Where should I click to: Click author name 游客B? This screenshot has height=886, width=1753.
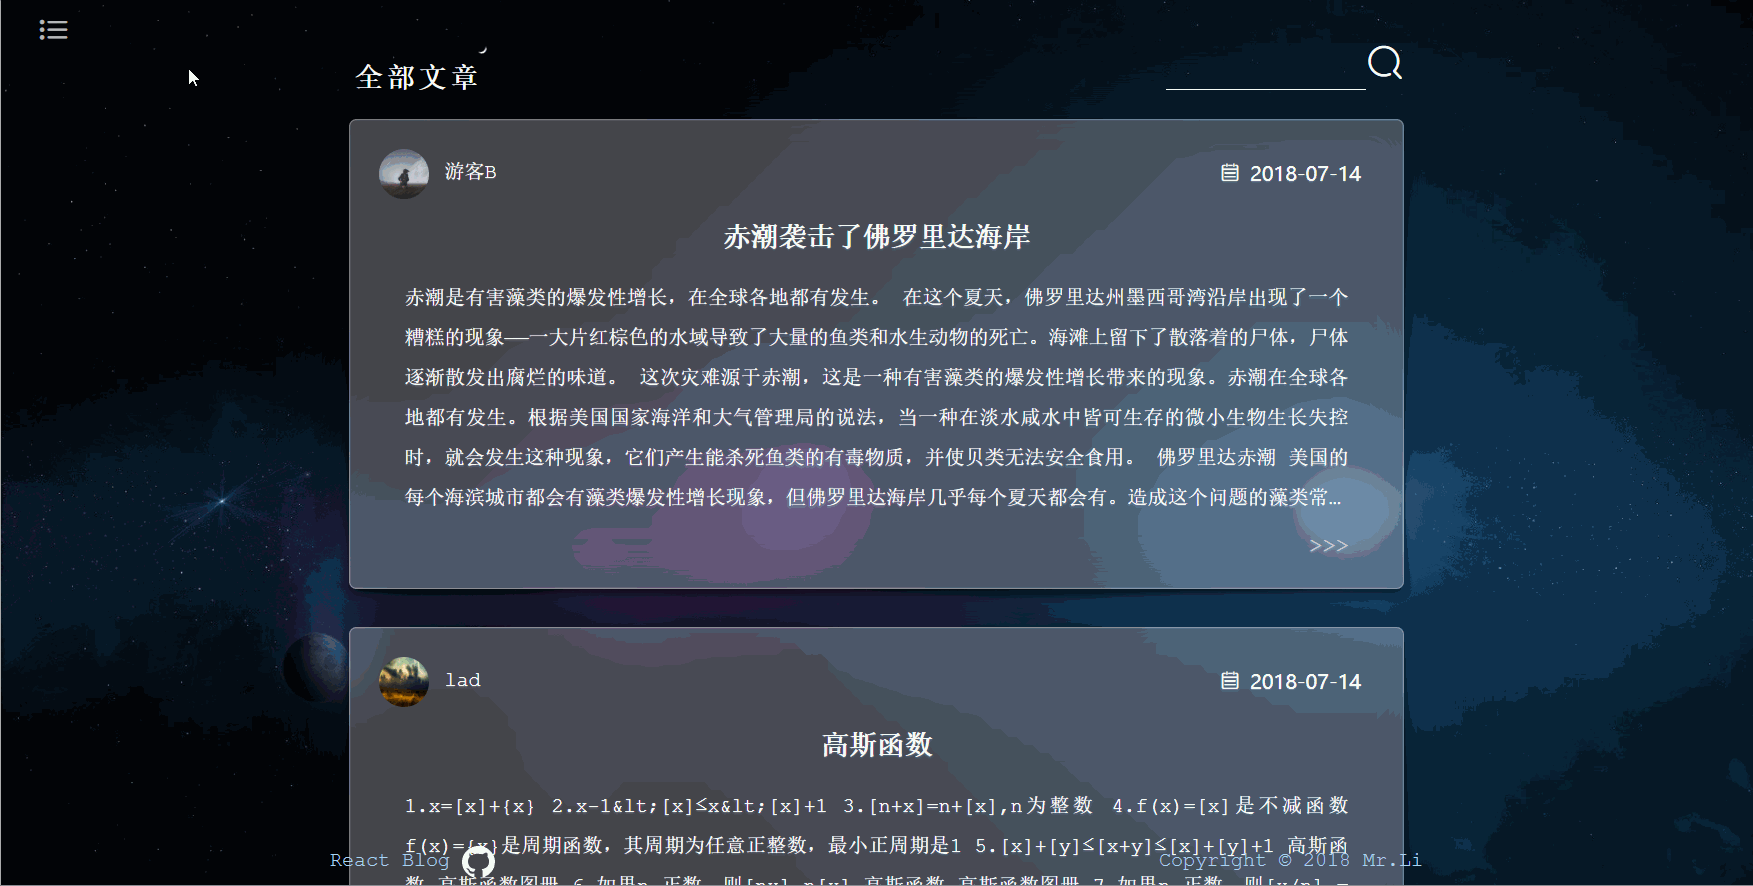click(470, 172)
